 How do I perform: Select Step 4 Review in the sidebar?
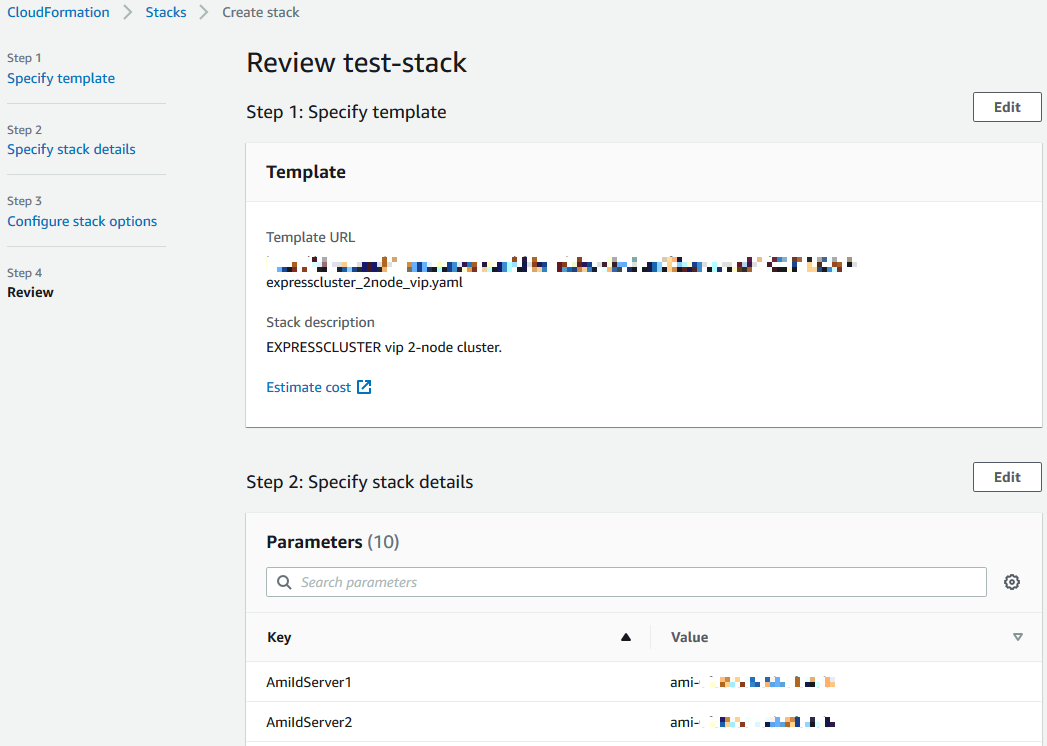(x=30, y=292)
